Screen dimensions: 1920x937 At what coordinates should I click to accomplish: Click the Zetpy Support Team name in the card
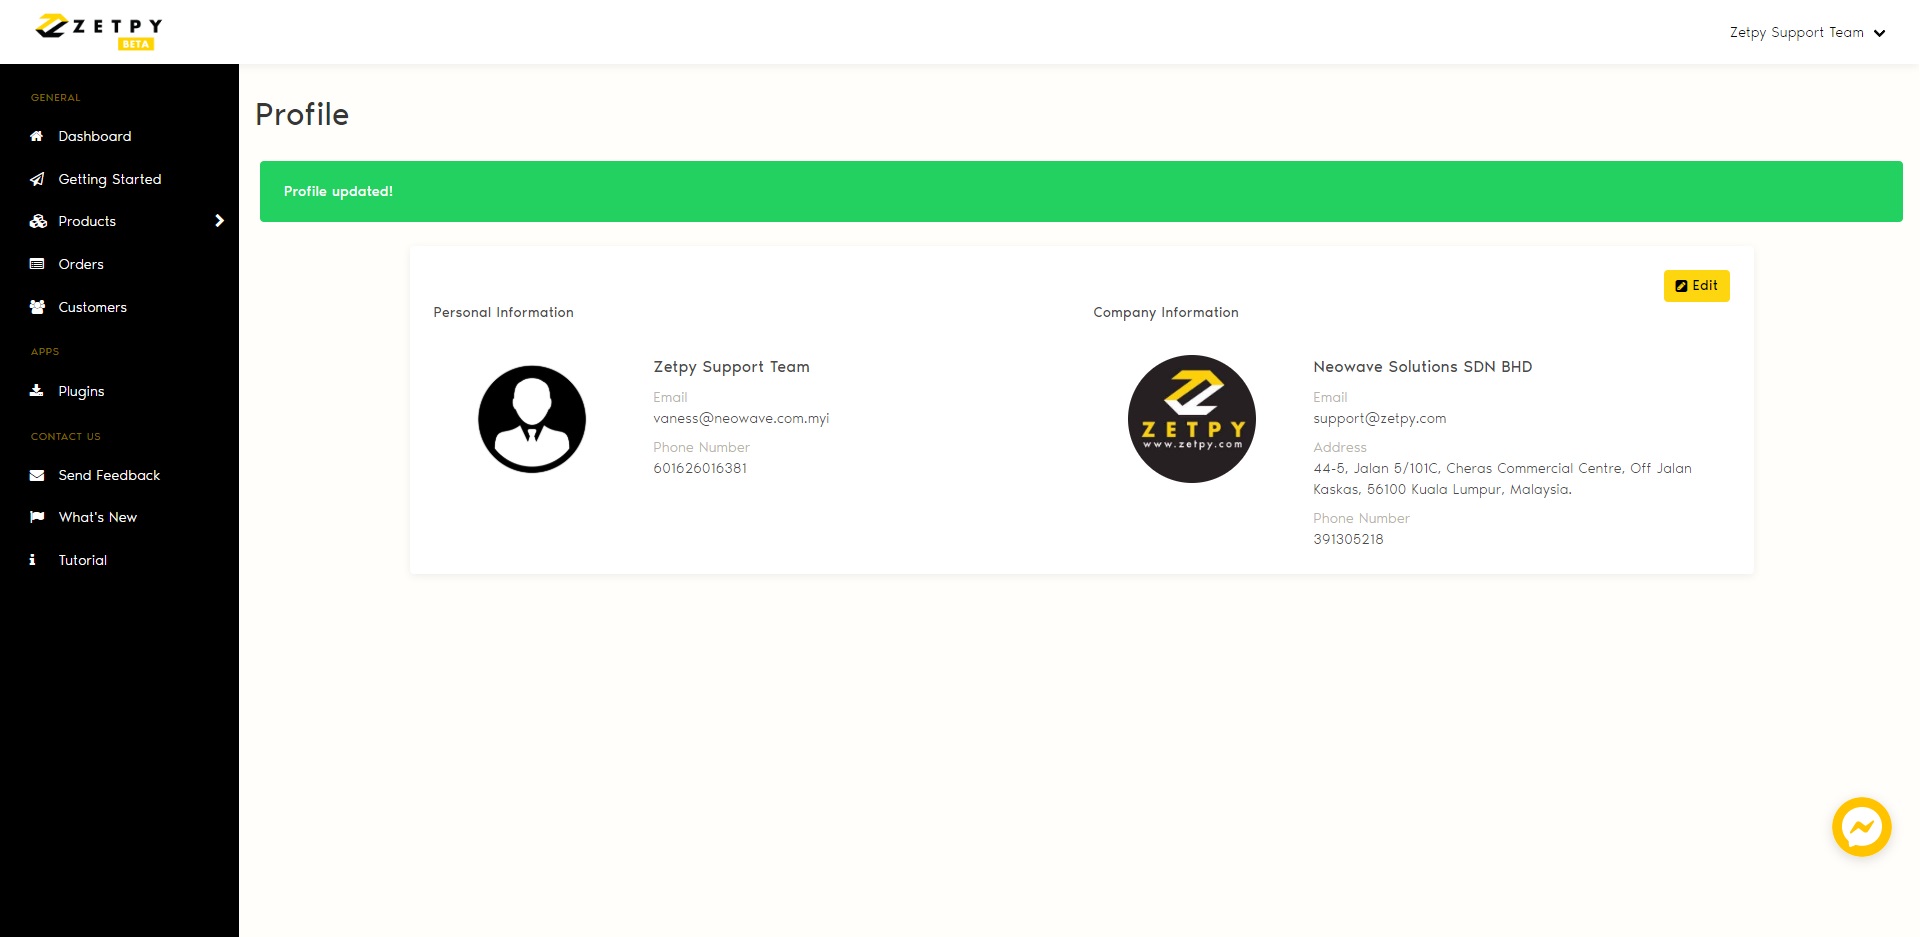click(731, 367)
